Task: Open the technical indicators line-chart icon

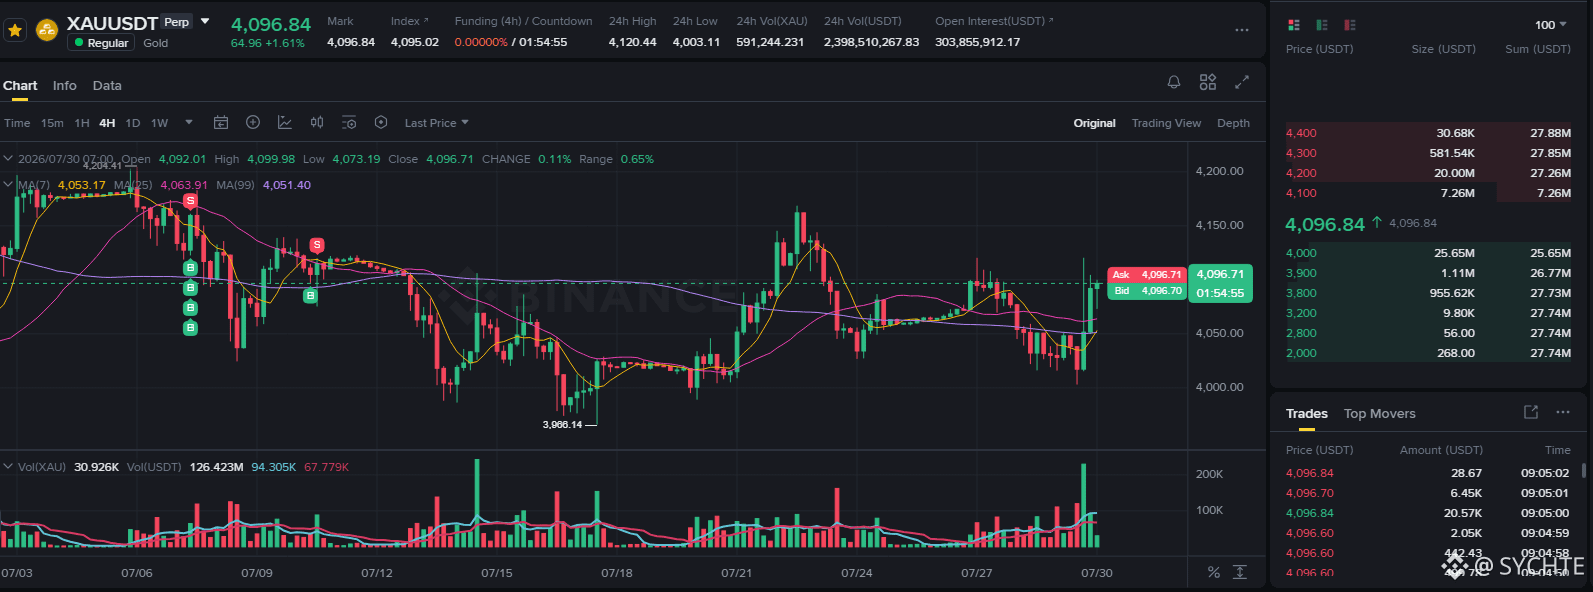Action: coord(285,122)
